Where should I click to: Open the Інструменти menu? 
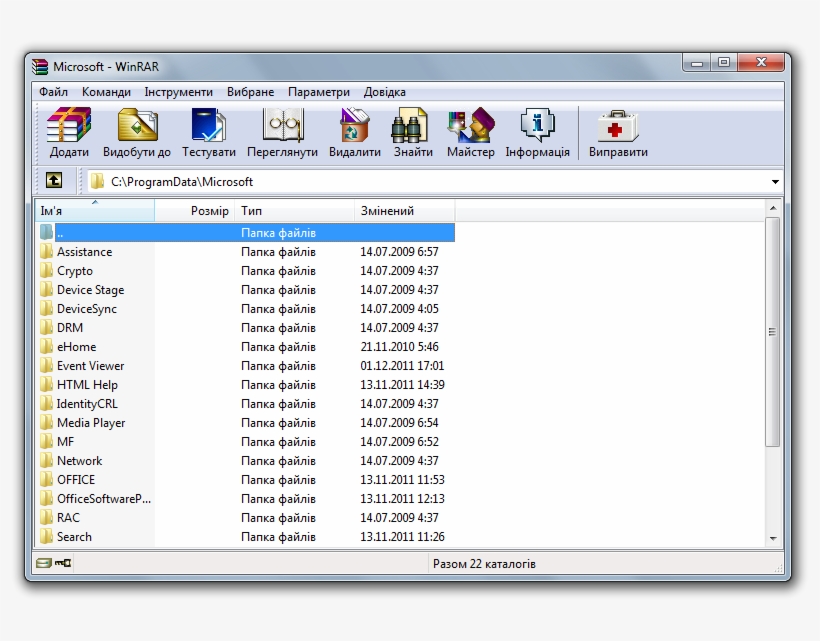[x=178, y=91]
